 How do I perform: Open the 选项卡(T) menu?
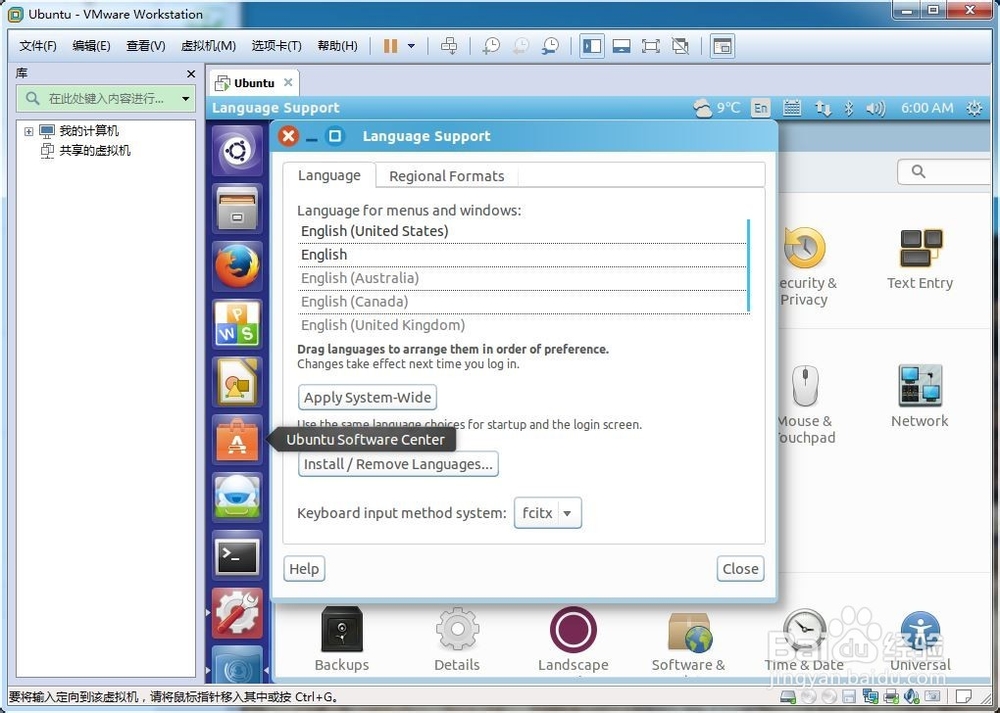click(x=276, y=46)
